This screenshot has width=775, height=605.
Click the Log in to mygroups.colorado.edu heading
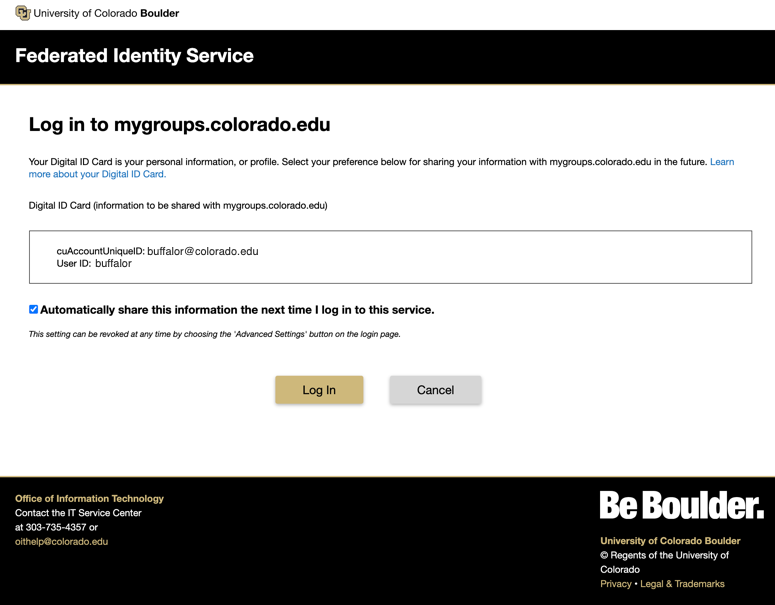coord(179,125)
